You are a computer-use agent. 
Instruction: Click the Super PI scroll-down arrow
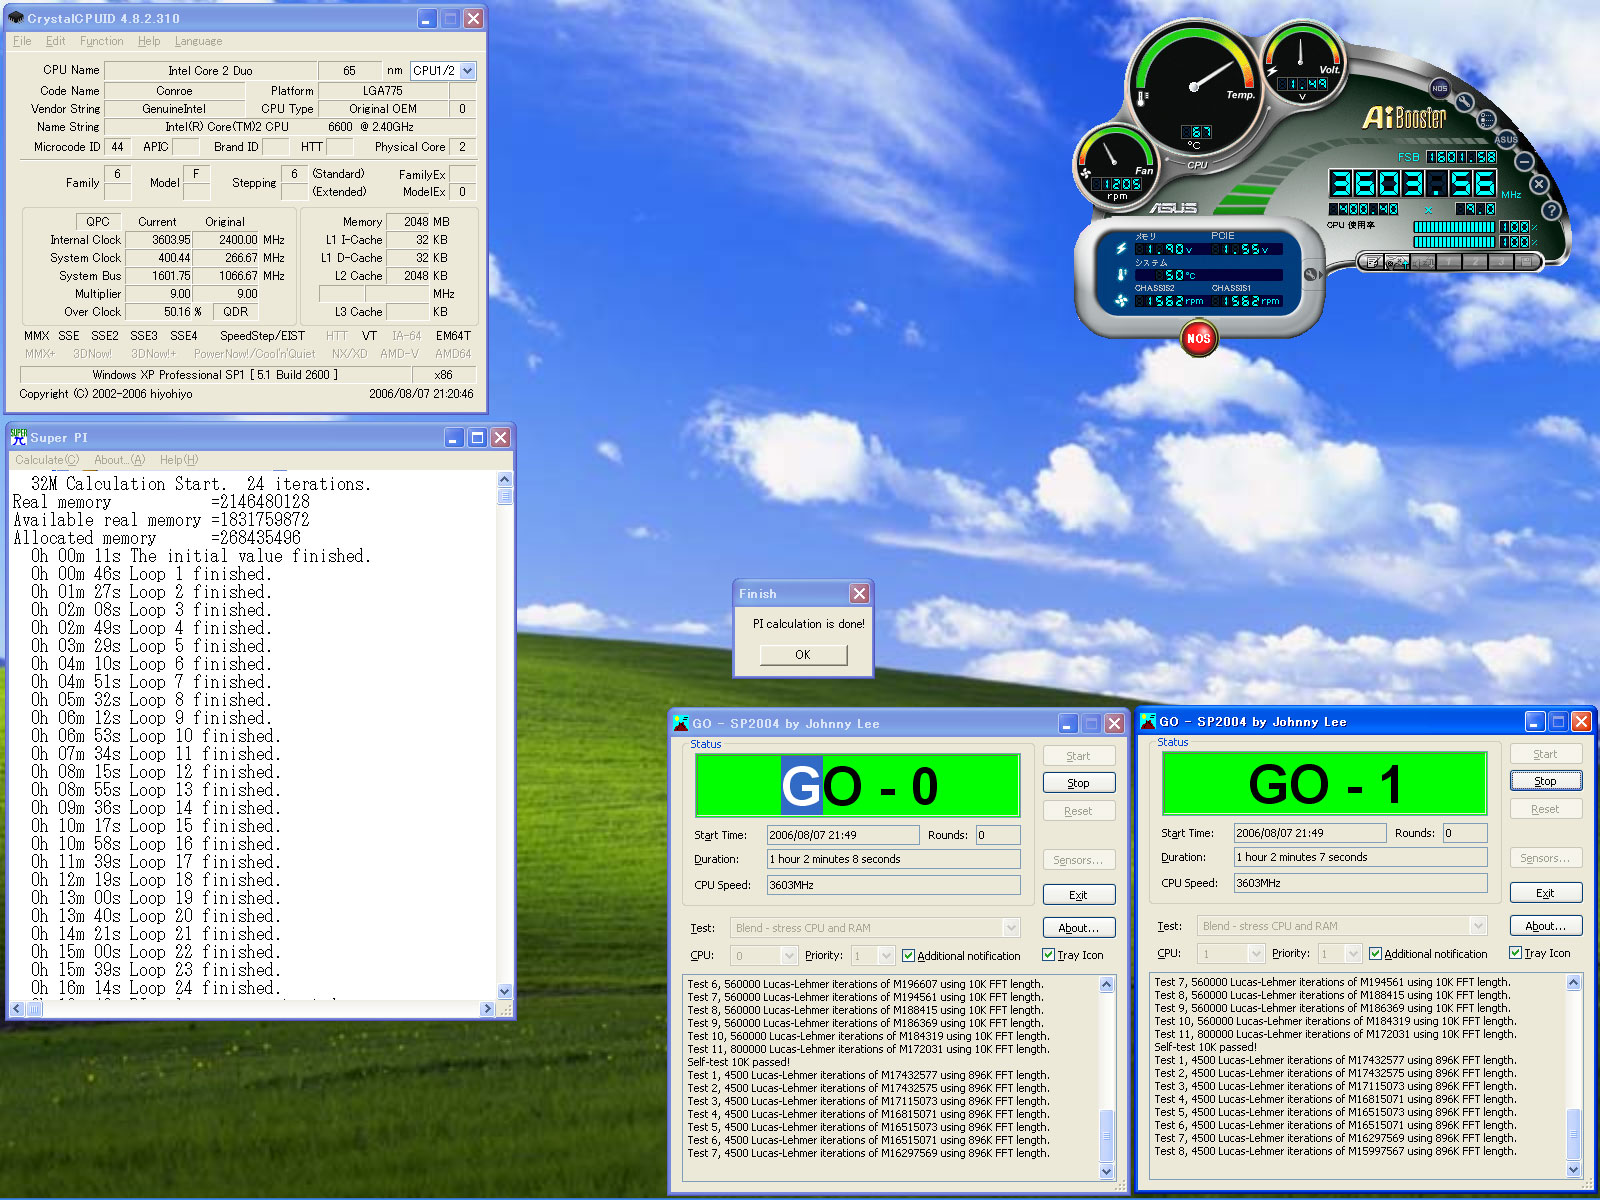[x=504, y=991]
